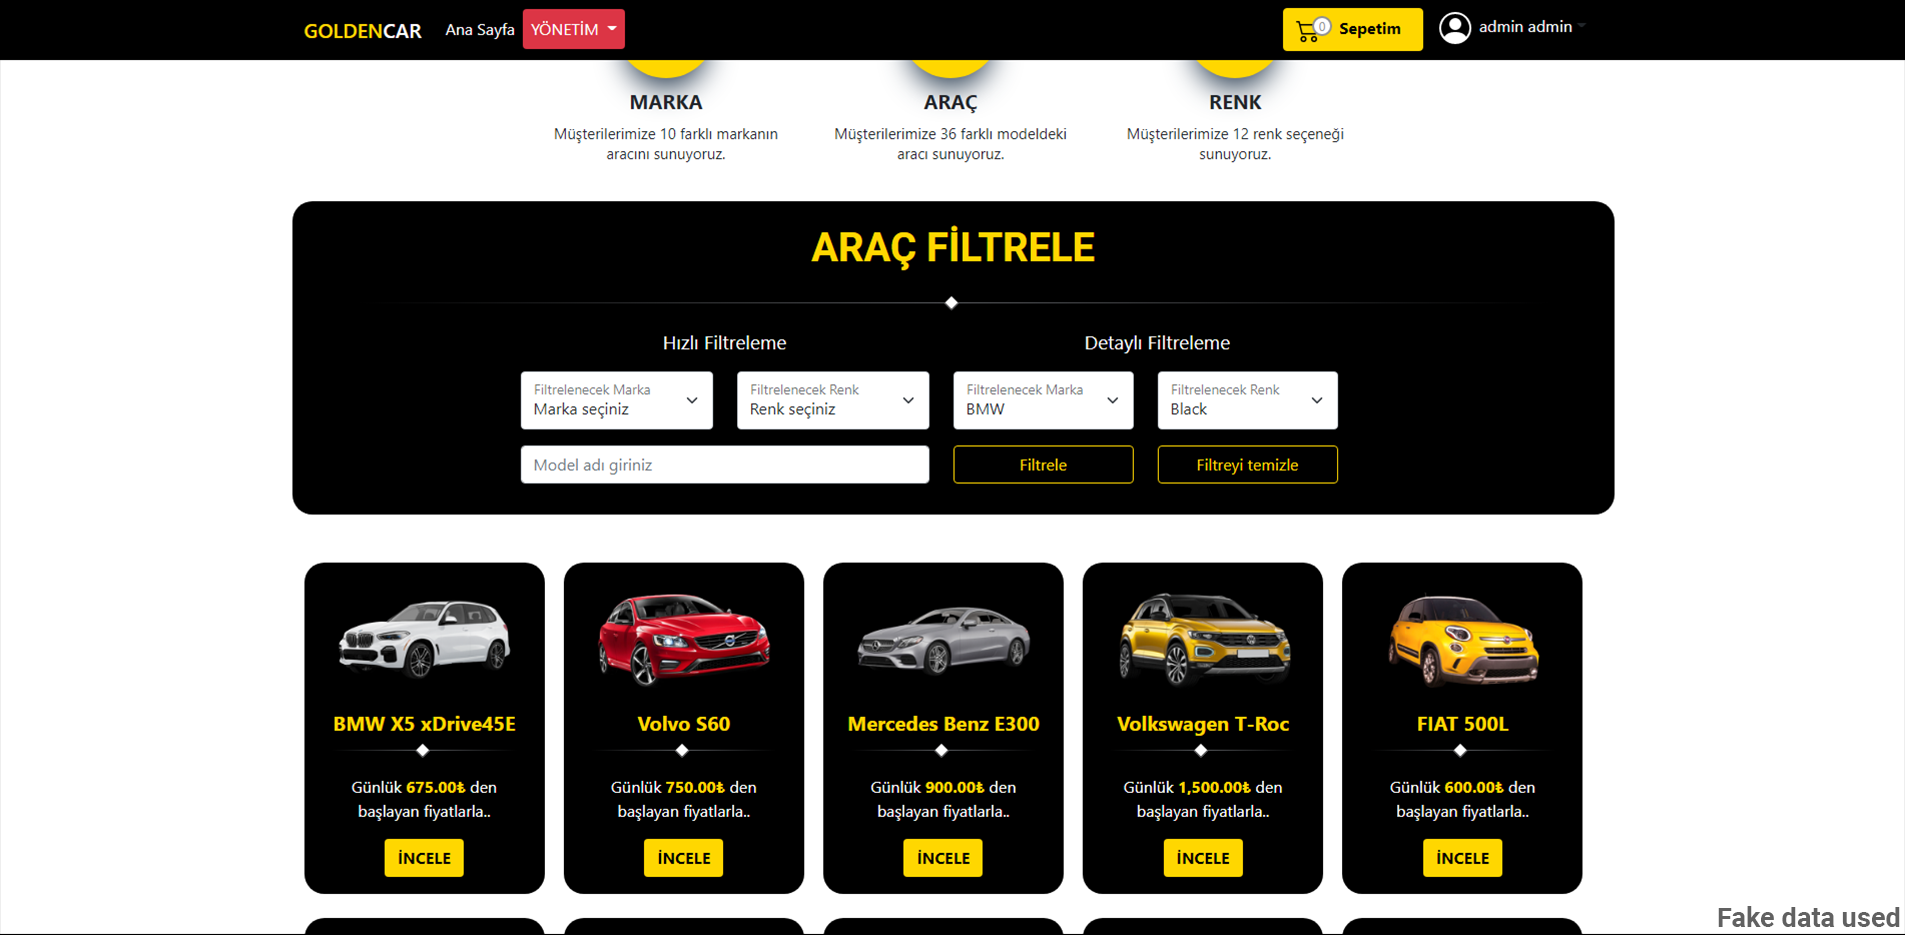The width and height of the screenshot is (1905, 935).
Task: Click the Volkswagen T-Roc title
Action: 1203,724
